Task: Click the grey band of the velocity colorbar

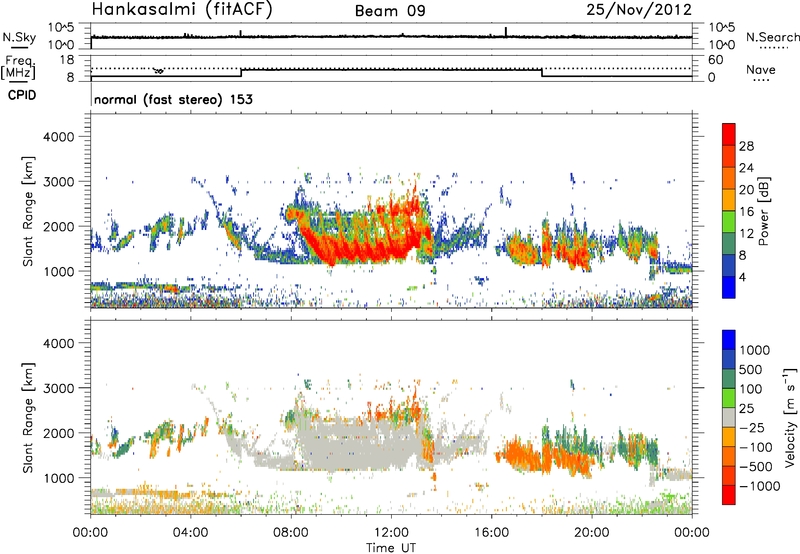Action: coord(729,417)
